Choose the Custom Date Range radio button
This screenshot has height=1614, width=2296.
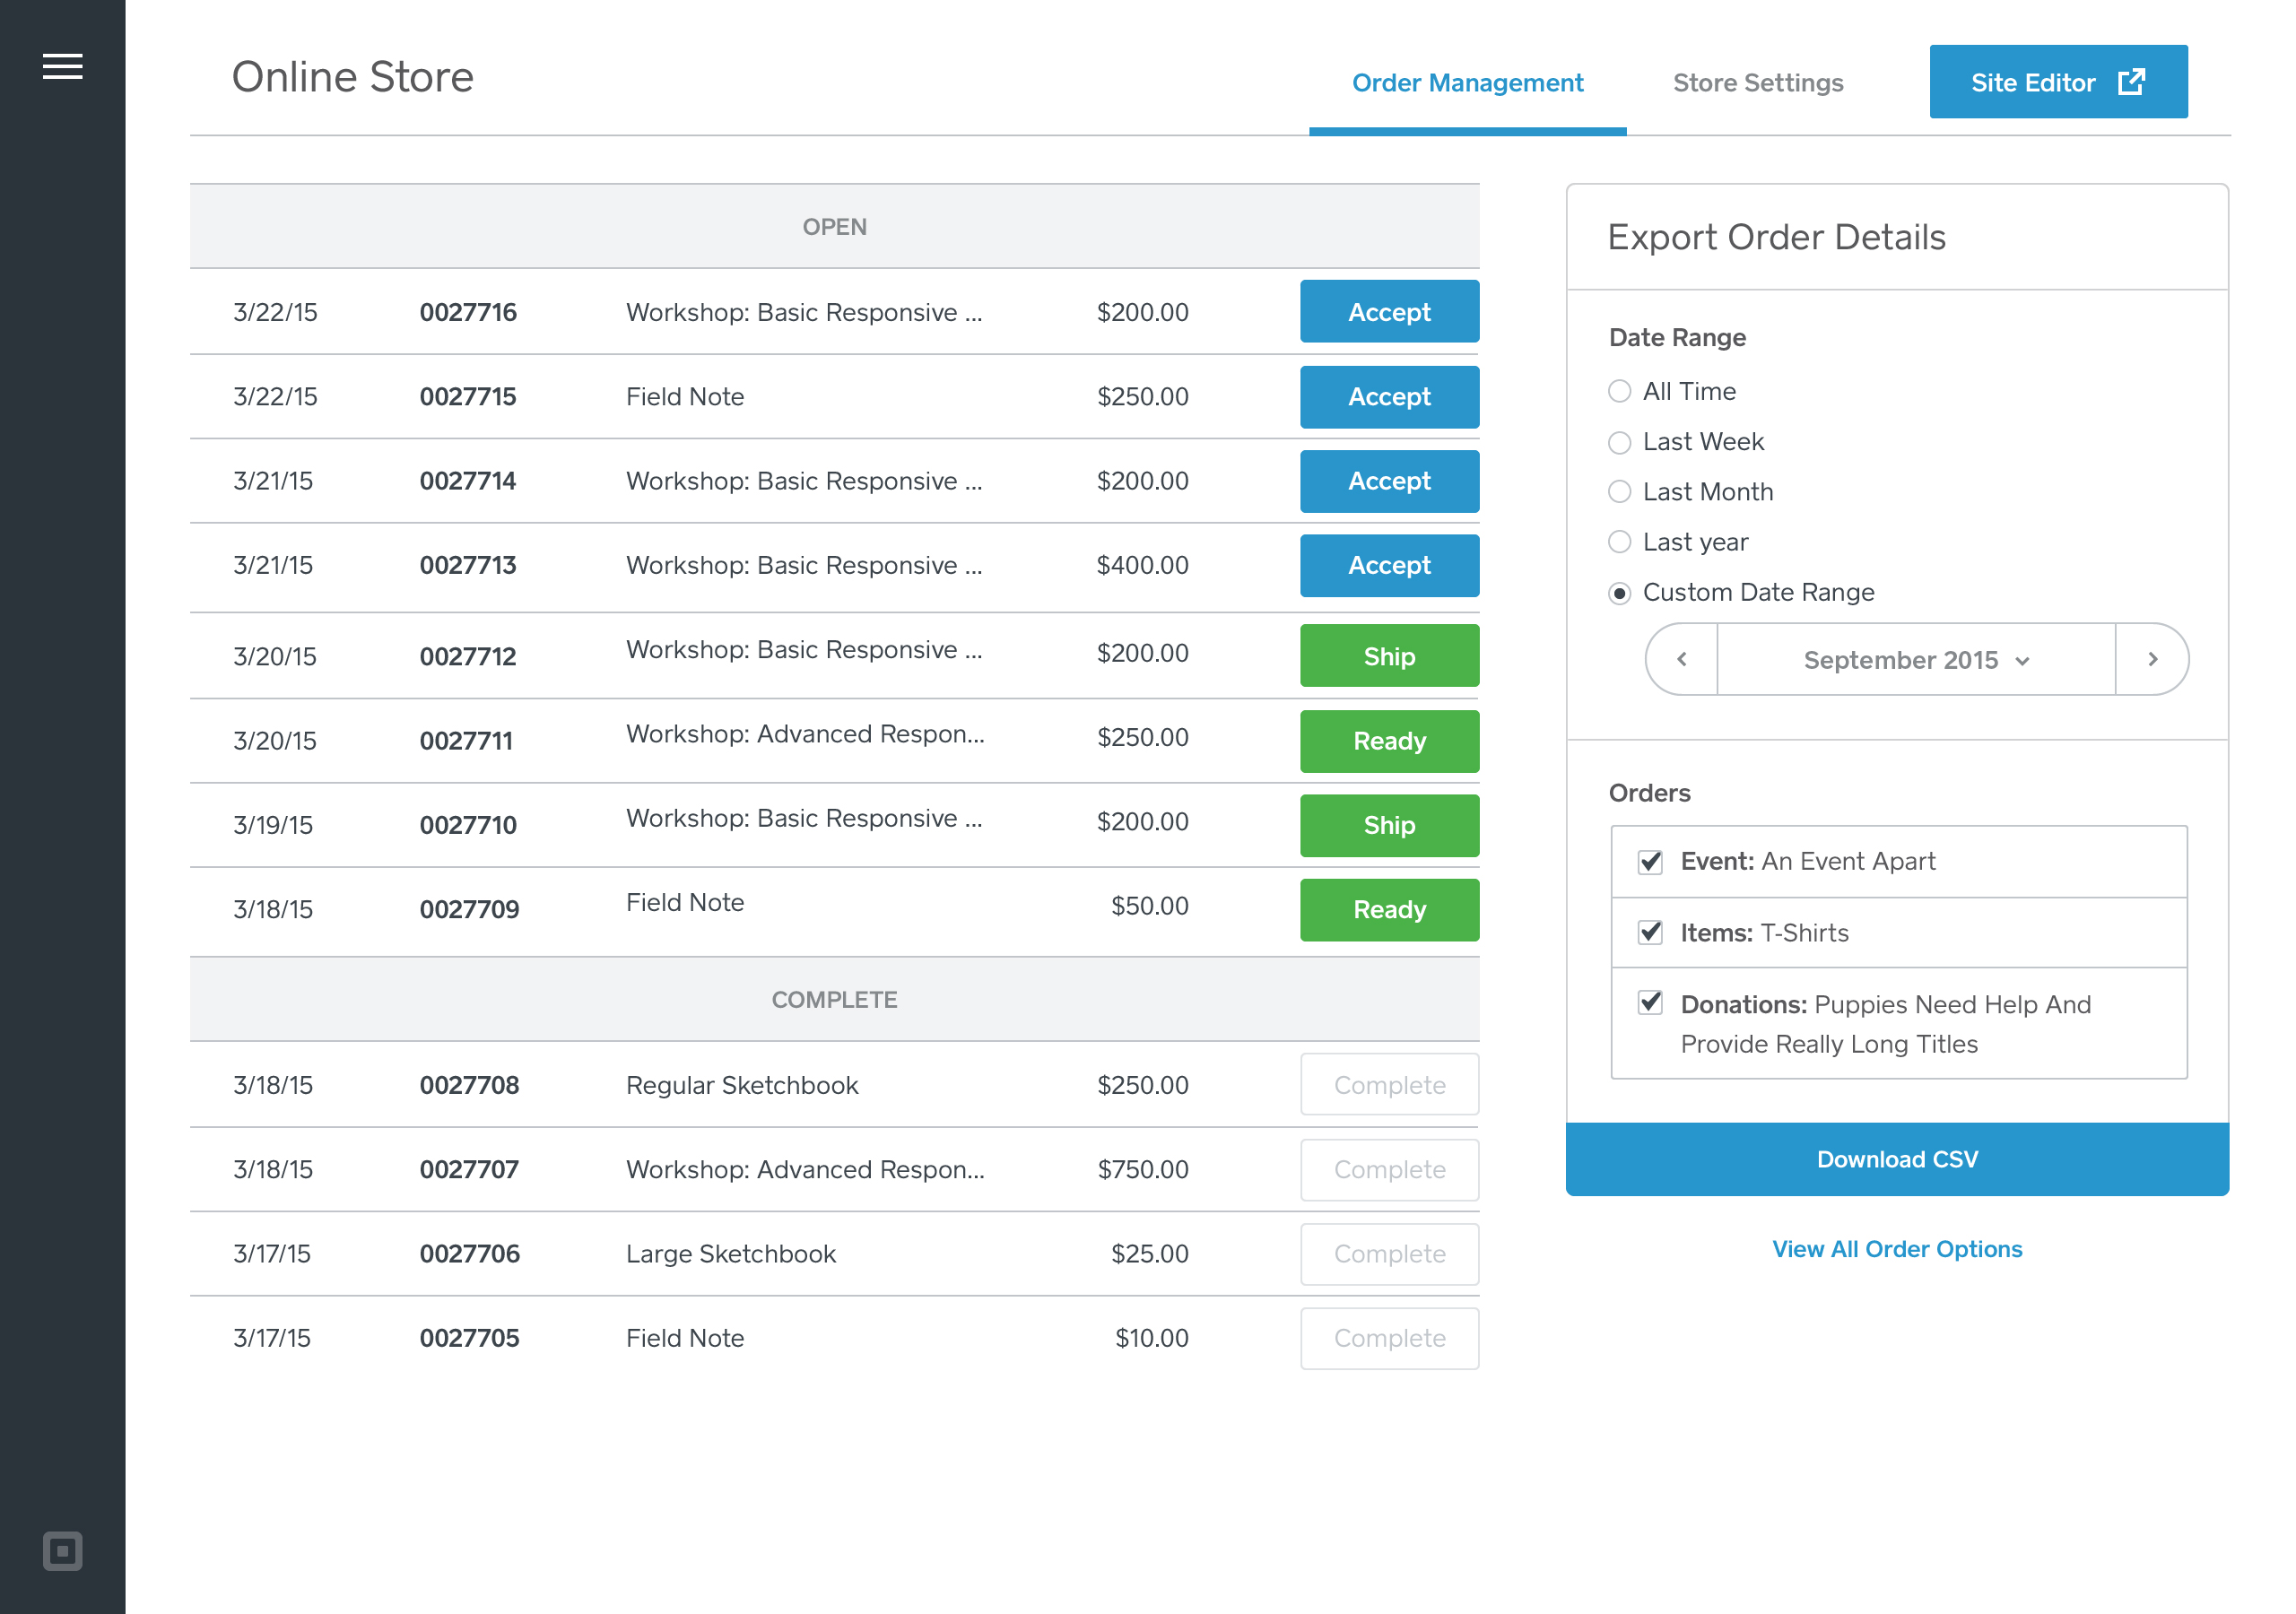[x=1619, y=593]
